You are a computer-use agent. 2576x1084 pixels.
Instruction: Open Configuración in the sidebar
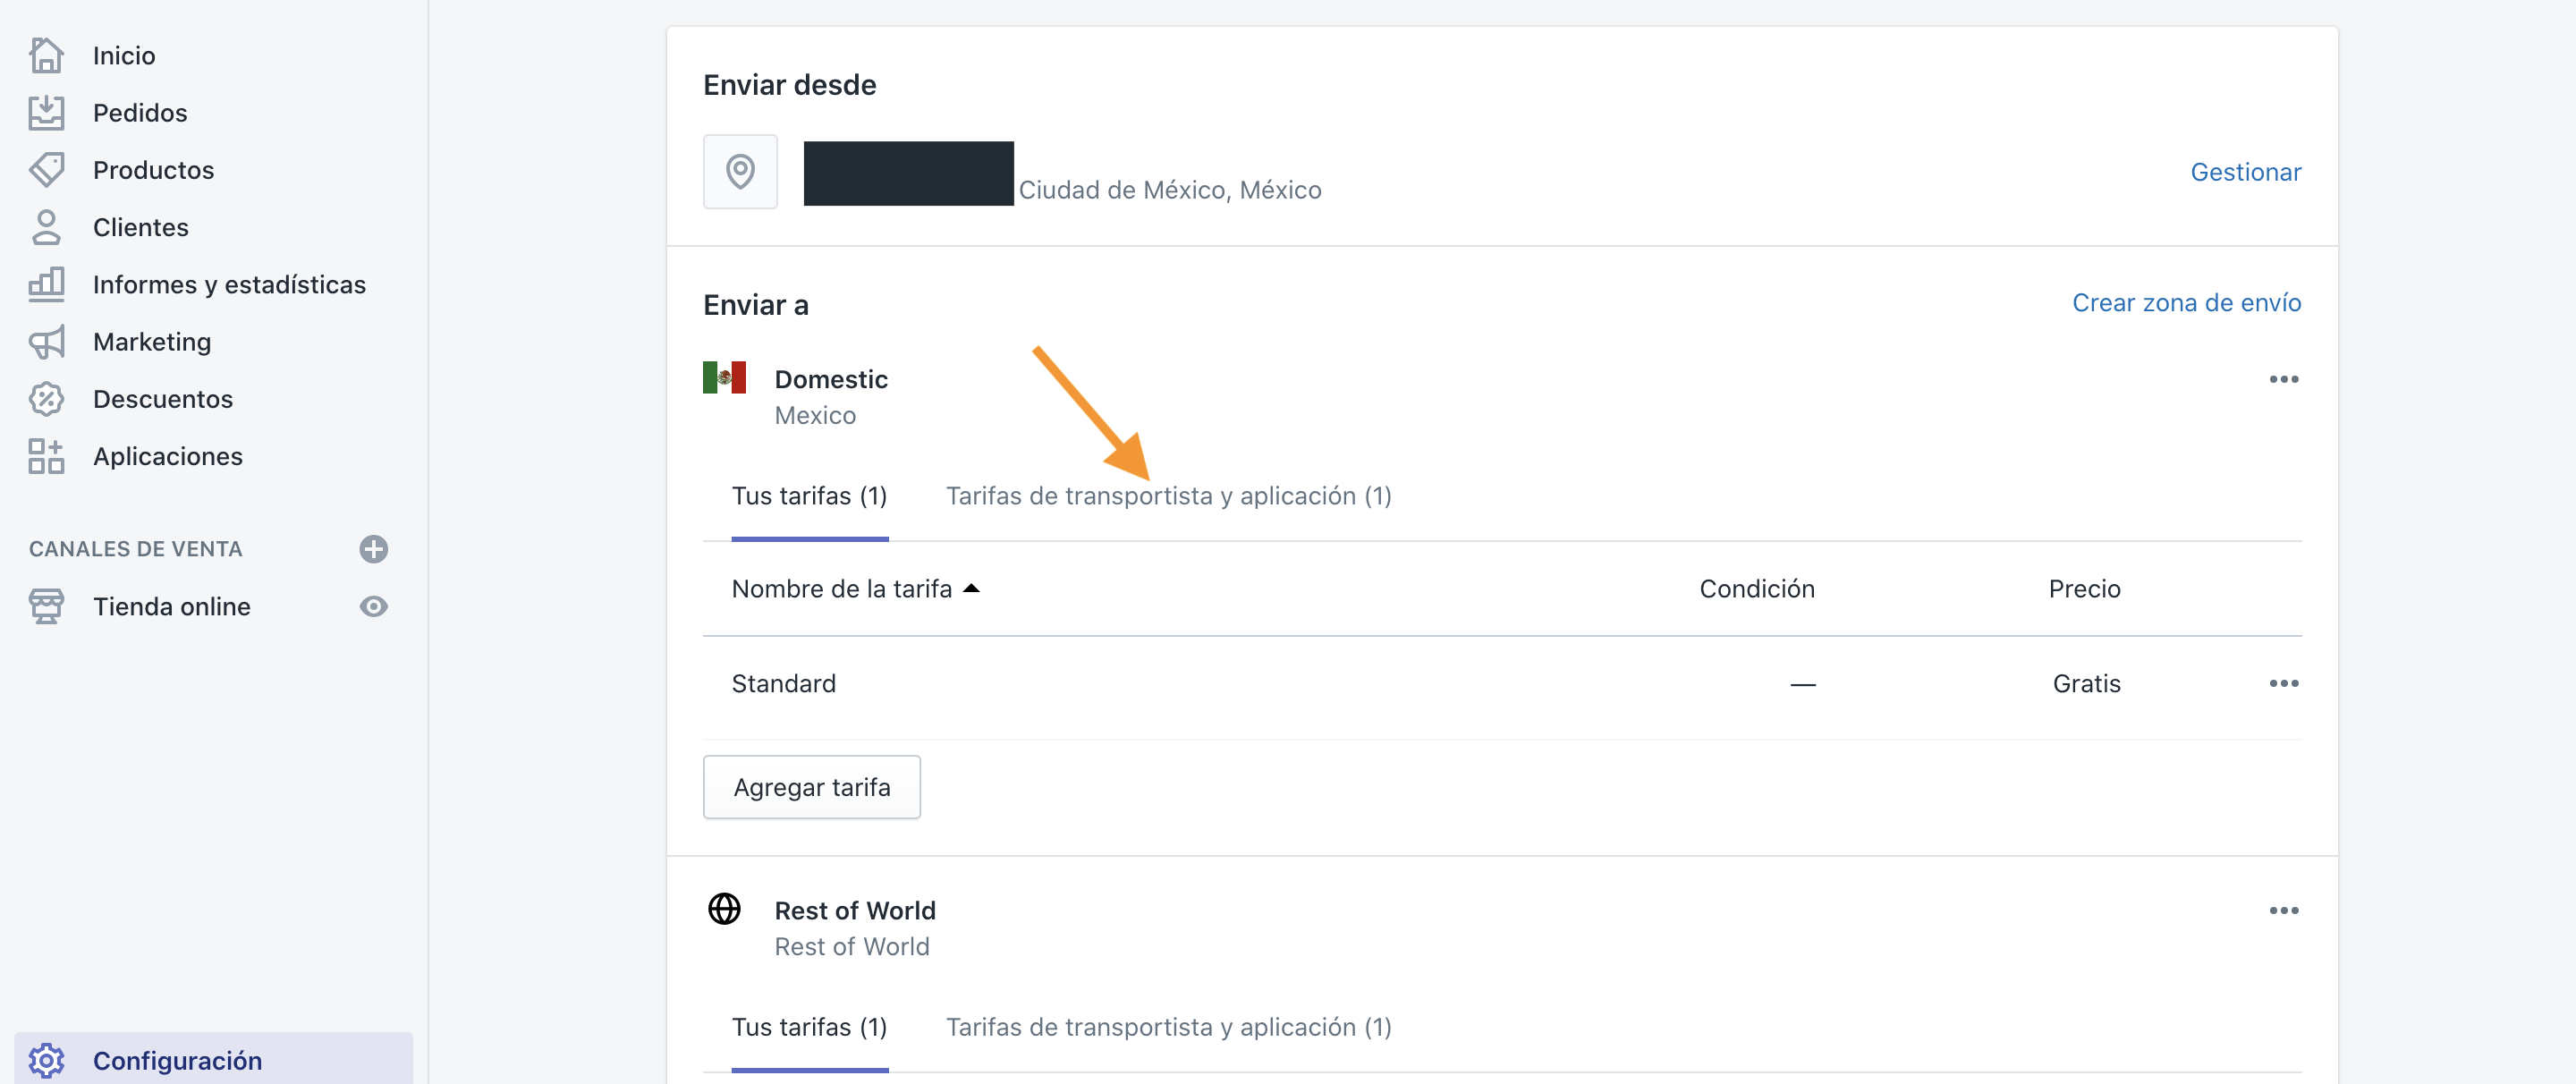(177, 1060)
